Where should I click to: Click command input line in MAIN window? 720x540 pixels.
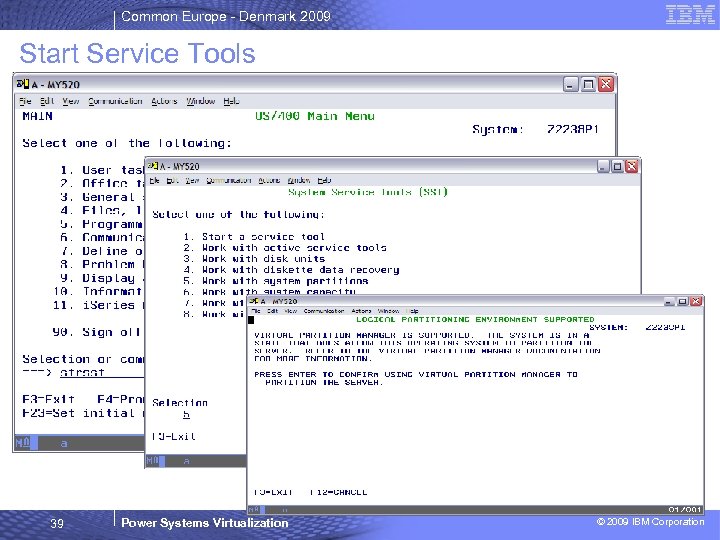102,372
